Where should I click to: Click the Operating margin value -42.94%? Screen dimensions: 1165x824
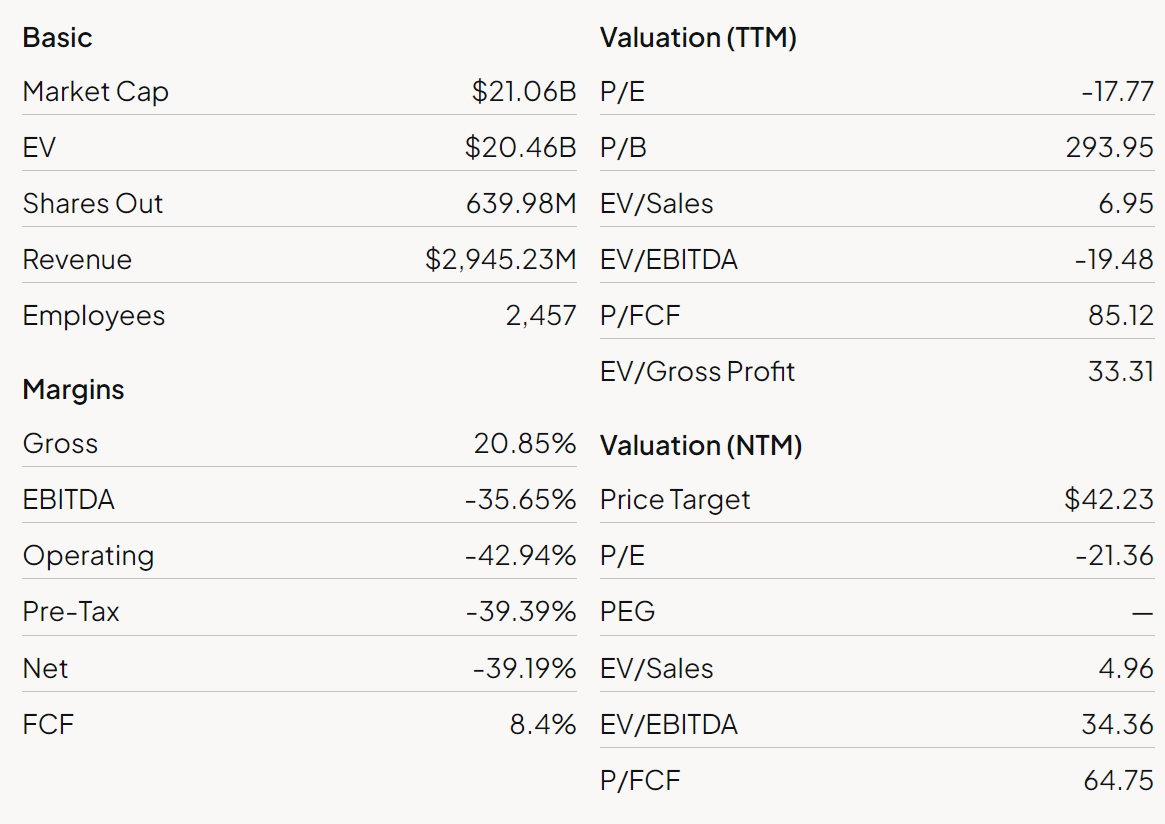(x=520, y=556)
